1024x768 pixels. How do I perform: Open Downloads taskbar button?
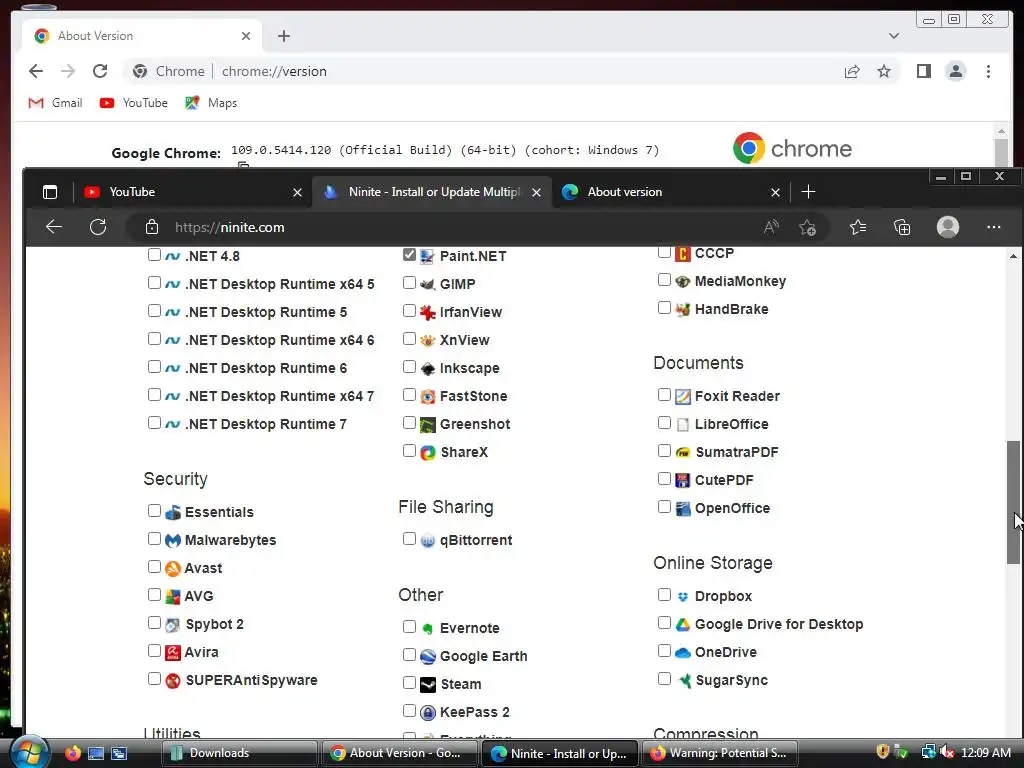239,753
